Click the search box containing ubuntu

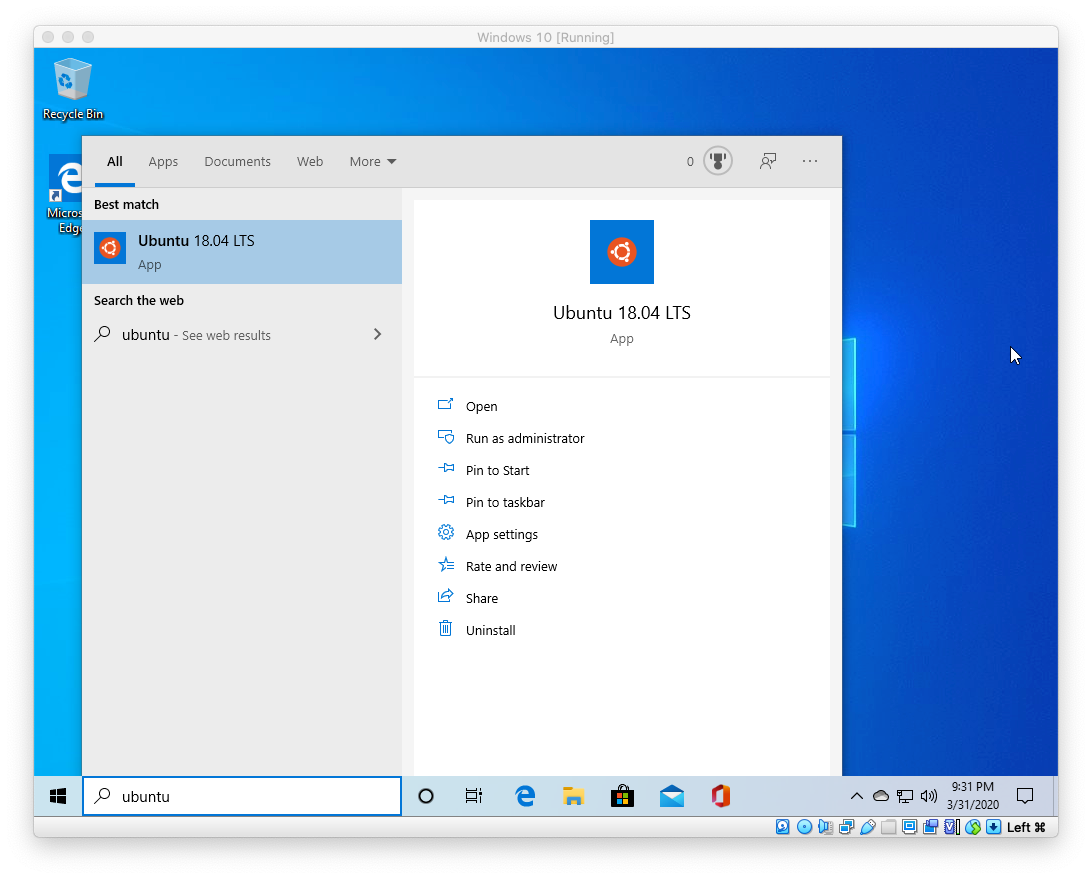click(x=242, y=796)
